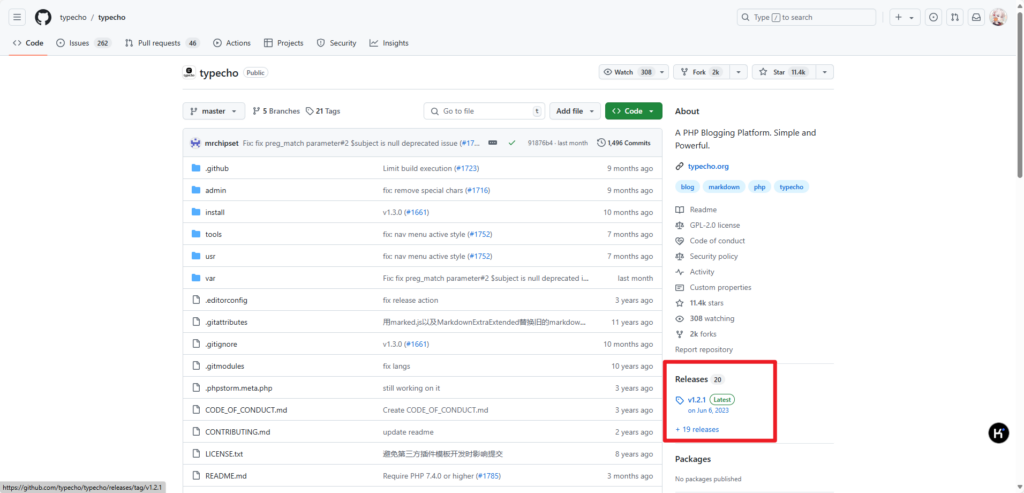
Task: Open the admin folder icon
Action: (195, 190)
